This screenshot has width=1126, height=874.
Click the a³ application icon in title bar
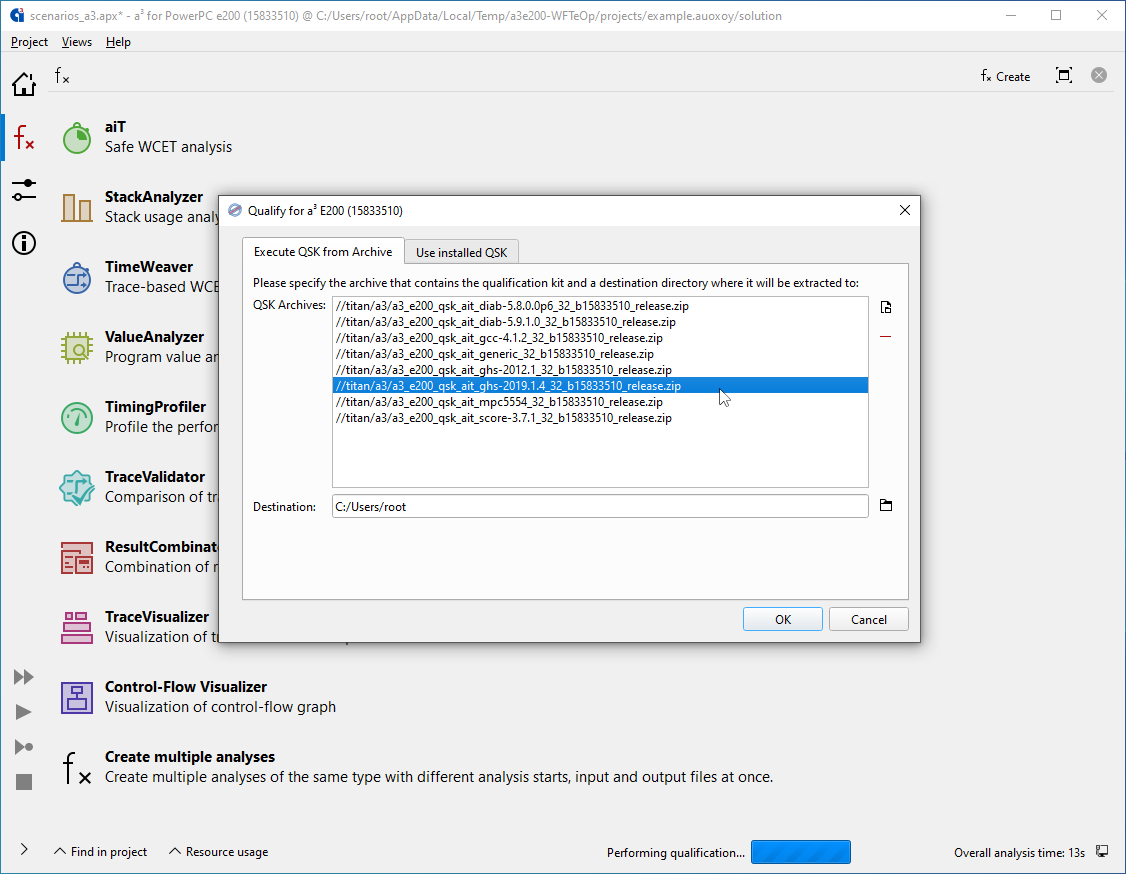pos(17,15)
